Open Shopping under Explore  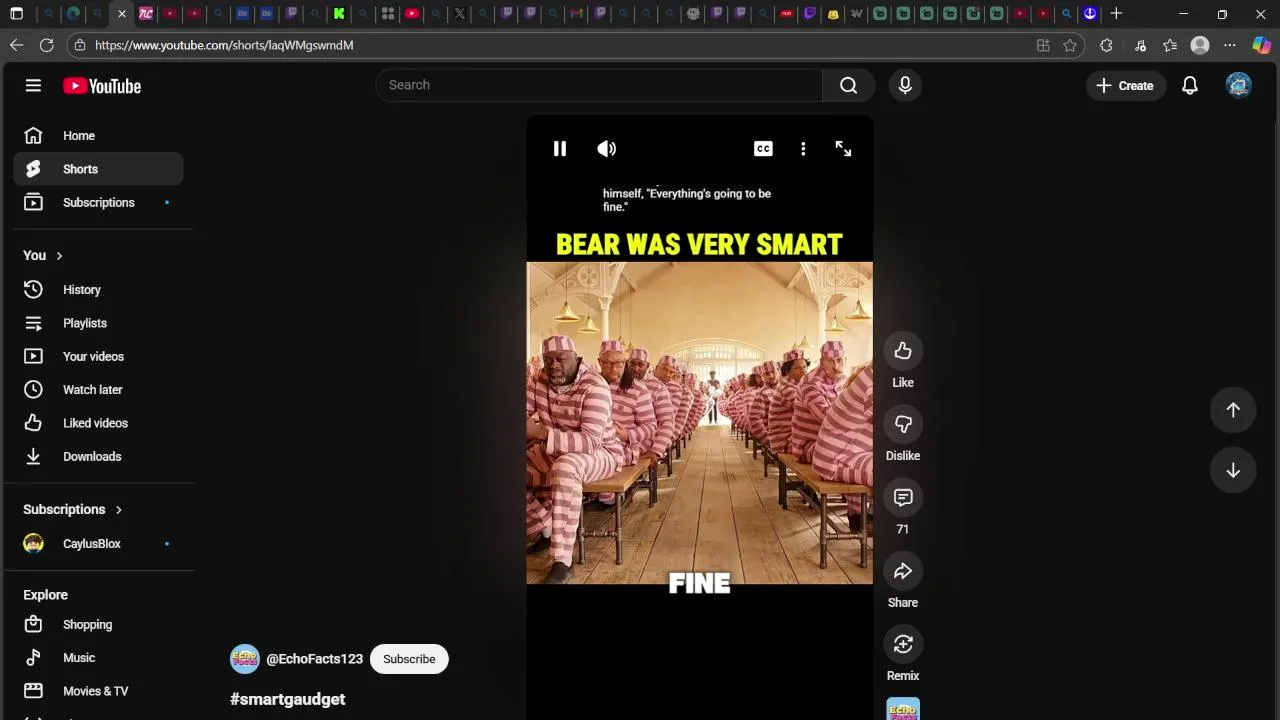(x=98, y=624)
